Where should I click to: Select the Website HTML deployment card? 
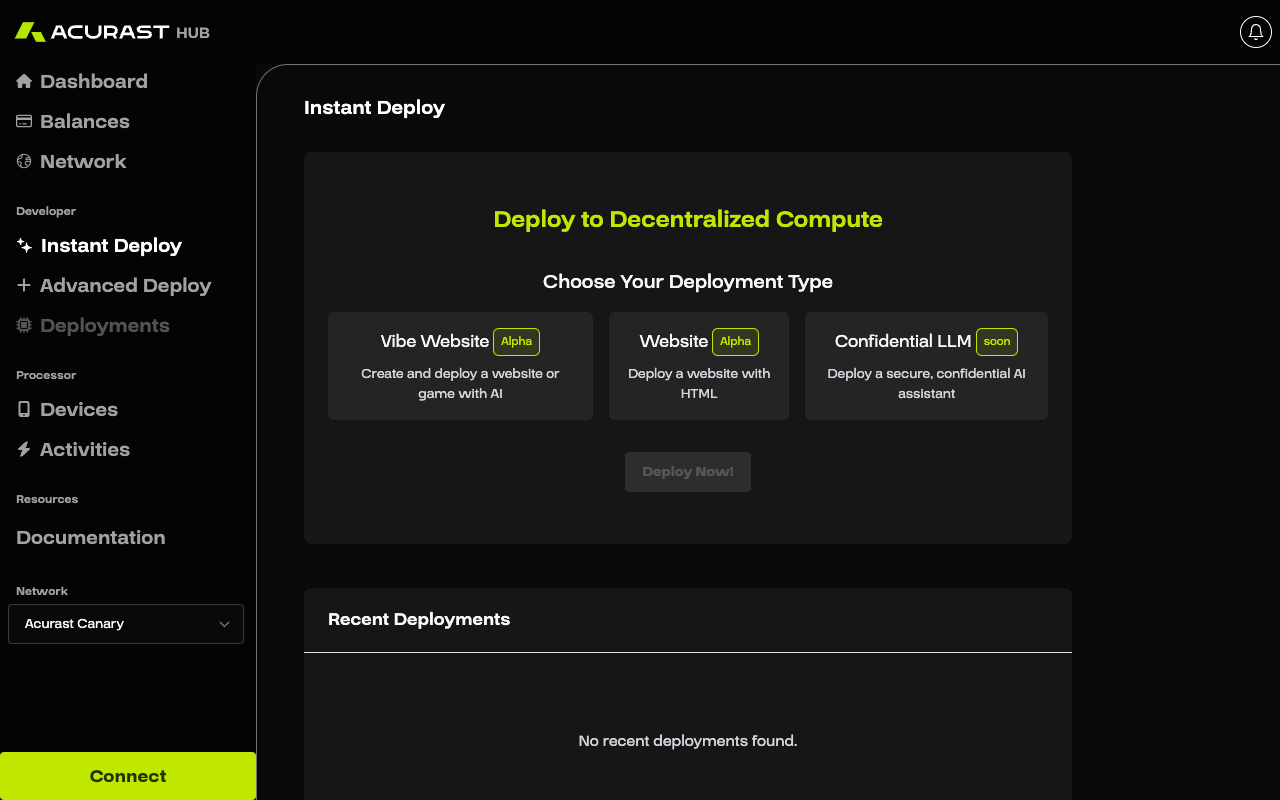[x=699, y=366]
